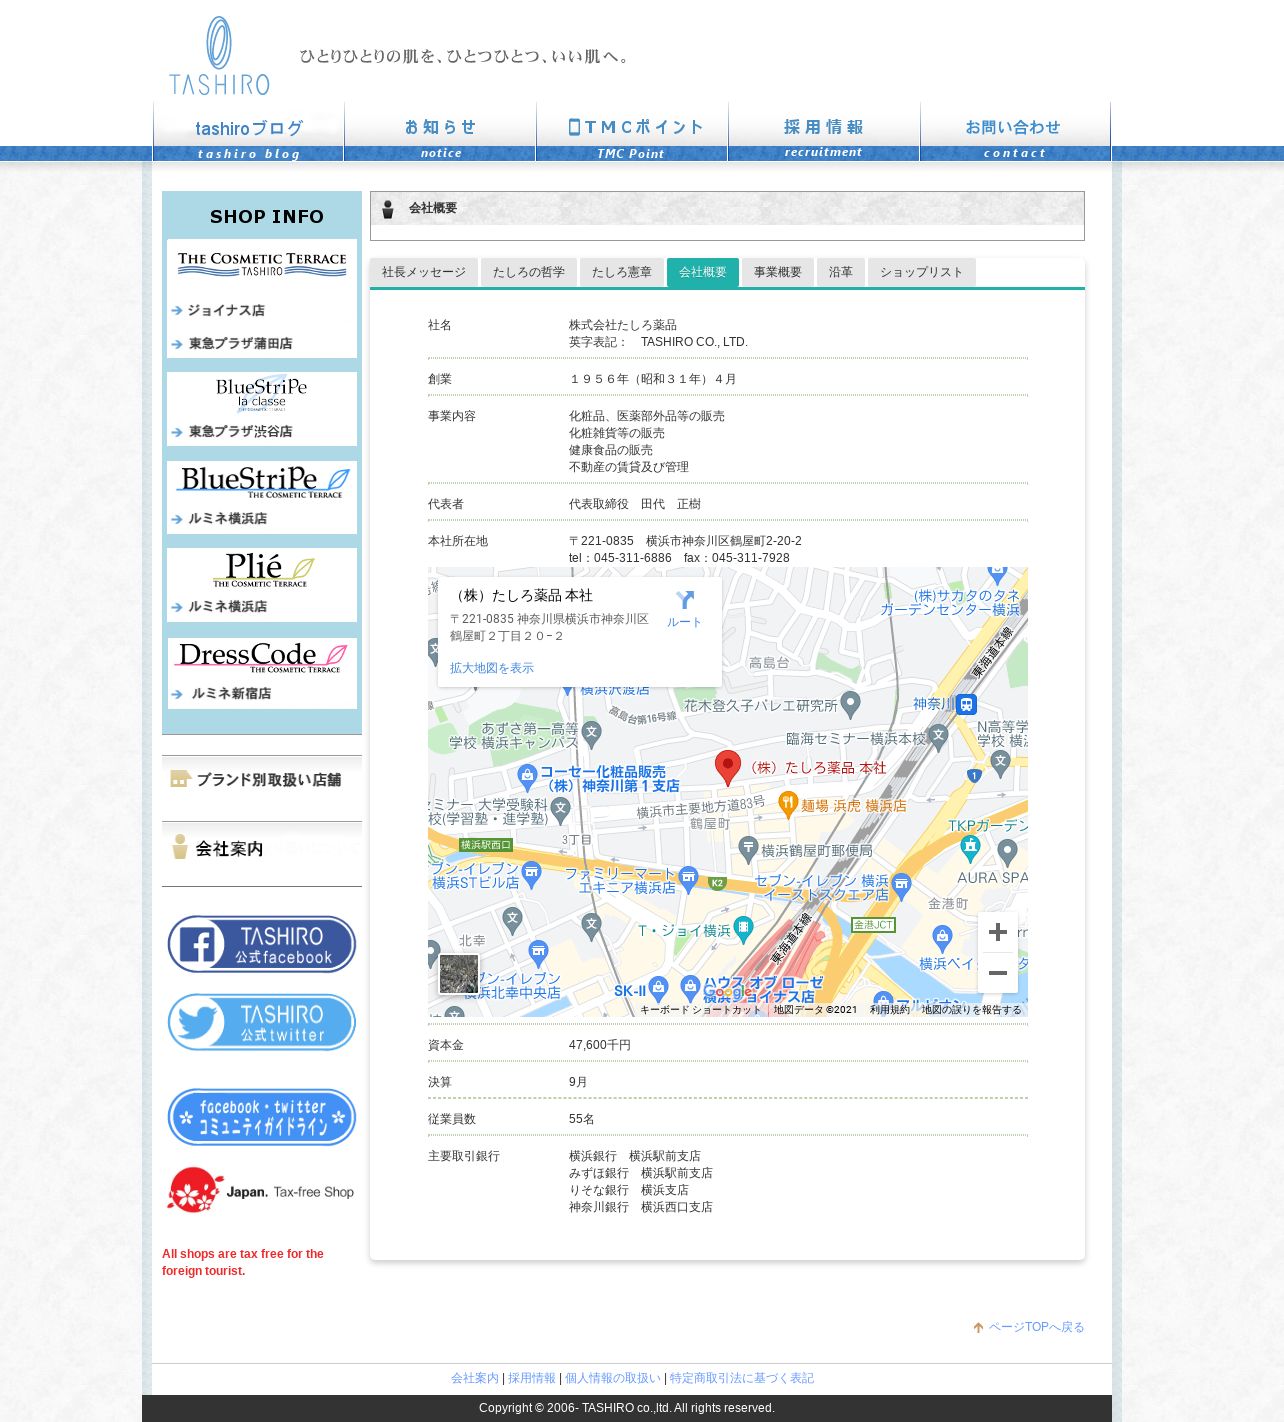The image size is (1284, 1422).
Task: Click the 臨海セミナー横浜本校 map marker
Action: [938, 736]
